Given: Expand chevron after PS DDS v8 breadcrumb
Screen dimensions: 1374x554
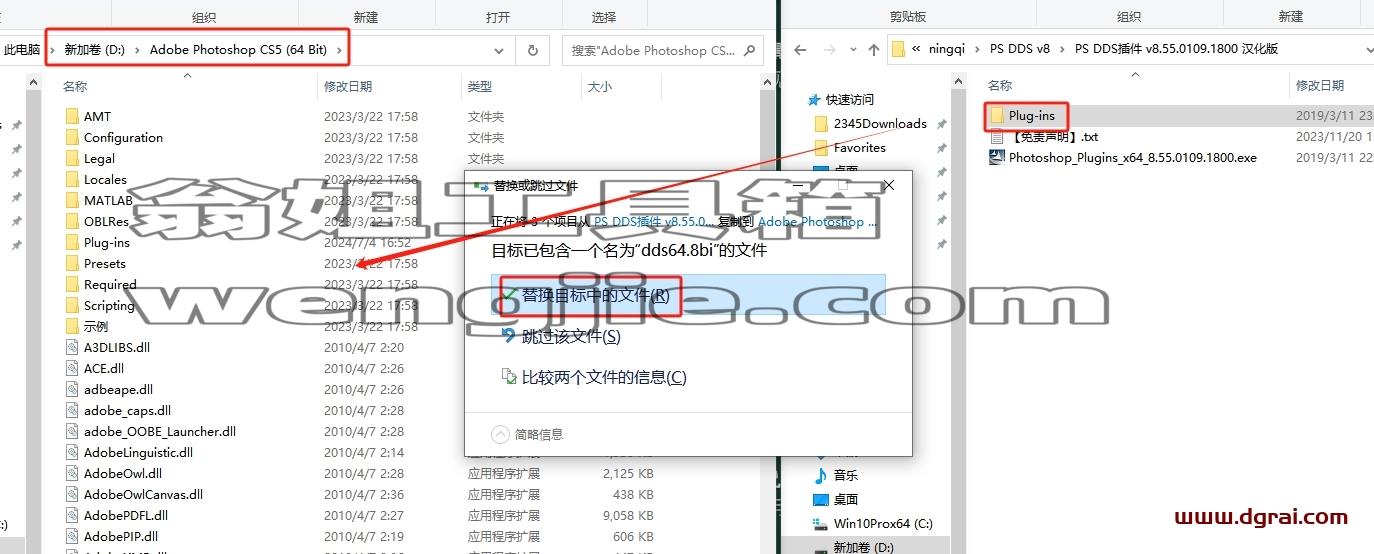Looking at the screenshot, I should pos(1062,49).
